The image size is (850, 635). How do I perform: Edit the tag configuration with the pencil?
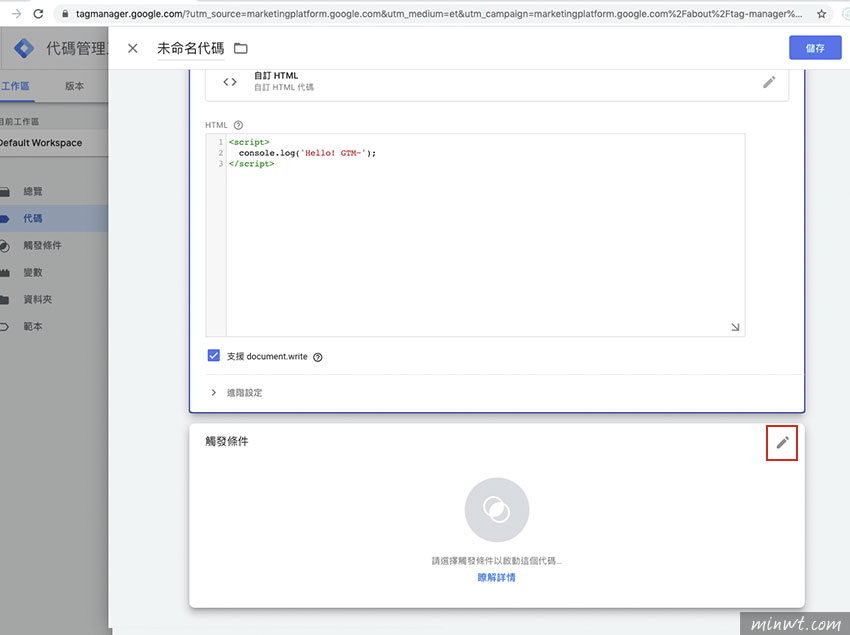(x=769, y=82)
